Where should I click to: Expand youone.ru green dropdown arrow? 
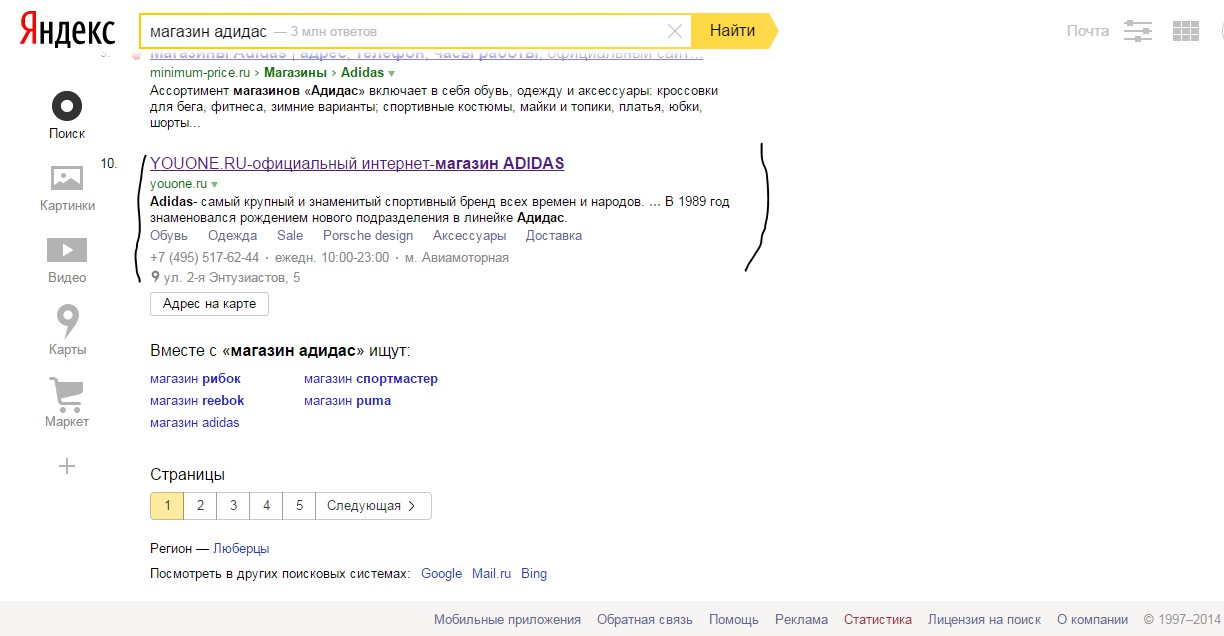point(214,185)
